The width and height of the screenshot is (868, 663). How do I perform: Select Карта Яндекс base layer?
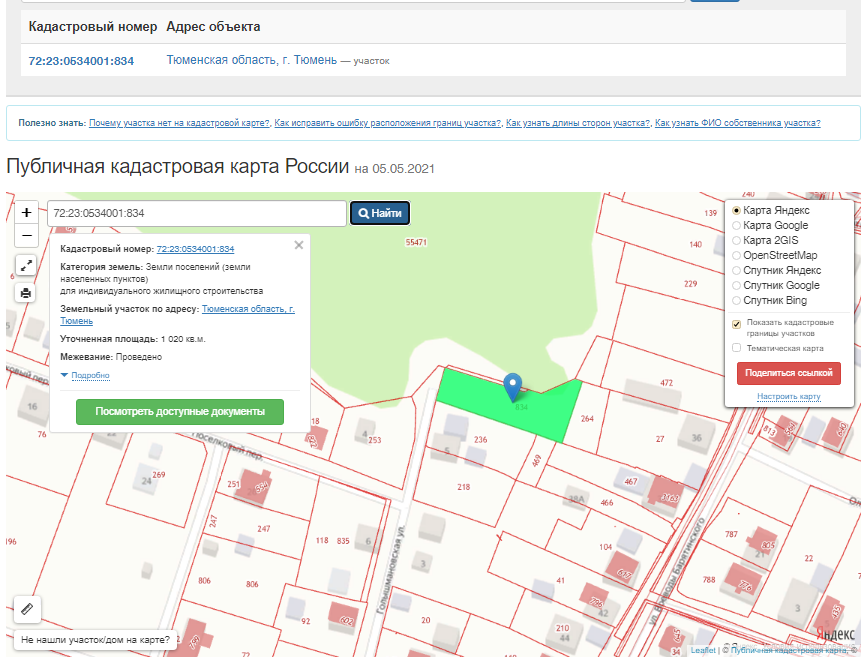(736, 210)
